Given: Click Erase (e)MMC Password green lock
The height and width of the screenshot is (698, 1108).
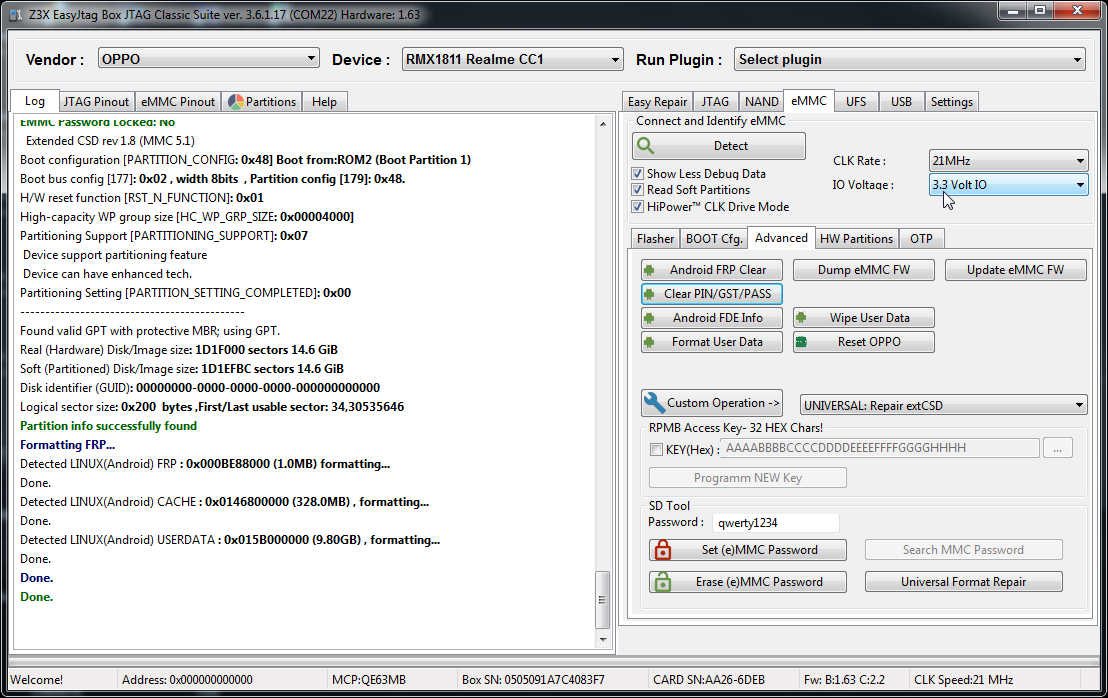Looking at the screenshot, I should pyautogui.click(x=748, y=582).
